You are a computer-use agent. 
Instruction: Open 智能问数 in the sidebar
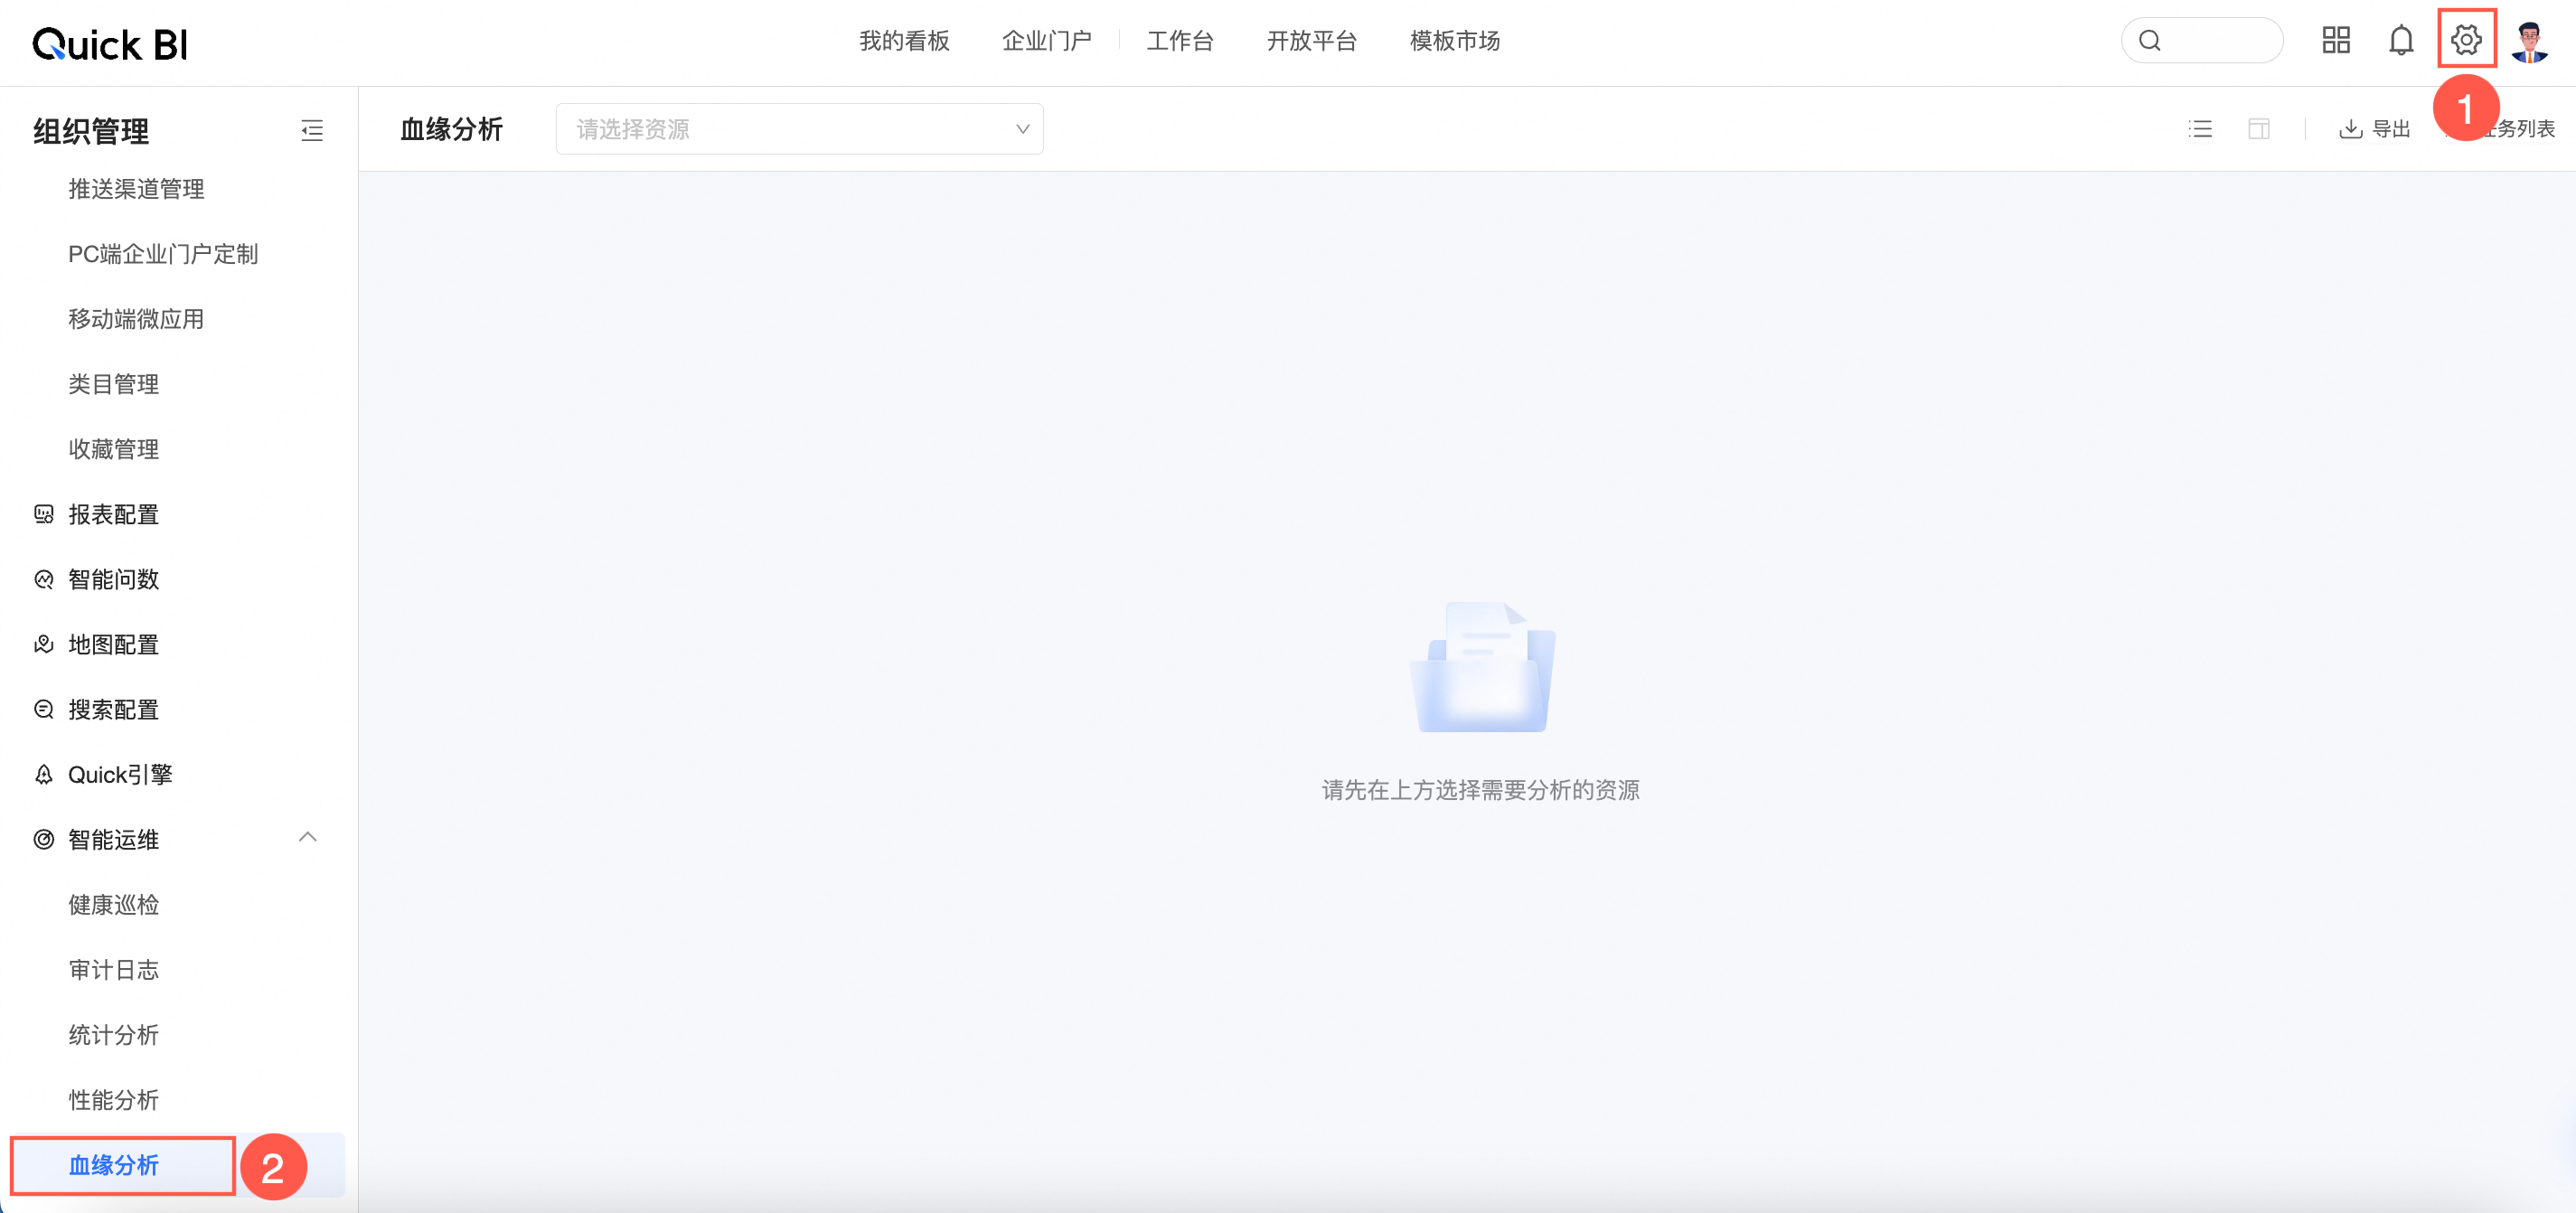(113, 579)
